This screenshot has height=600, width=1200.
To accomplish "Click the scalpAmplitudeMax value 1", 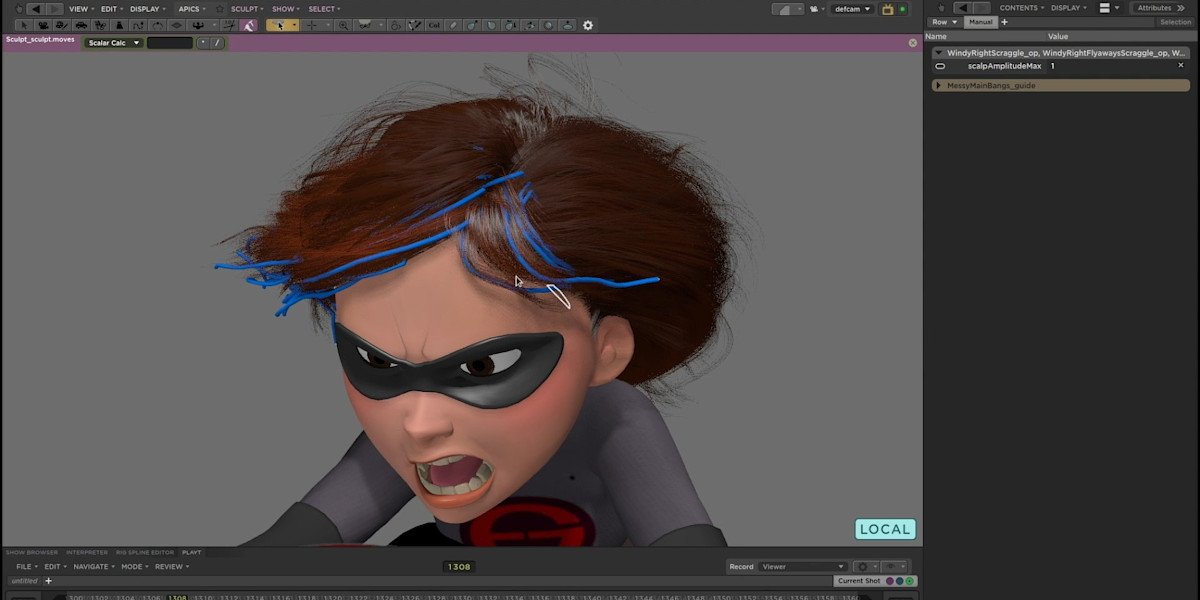I will tap(1052, 66).
